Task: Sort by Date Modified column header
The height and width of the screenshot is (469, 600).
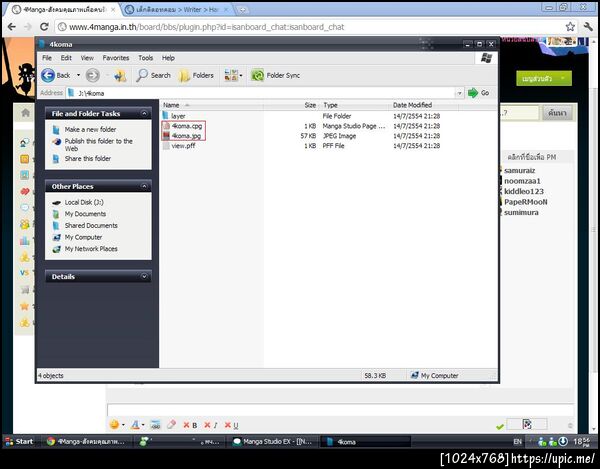Action: tap(412, 105)
